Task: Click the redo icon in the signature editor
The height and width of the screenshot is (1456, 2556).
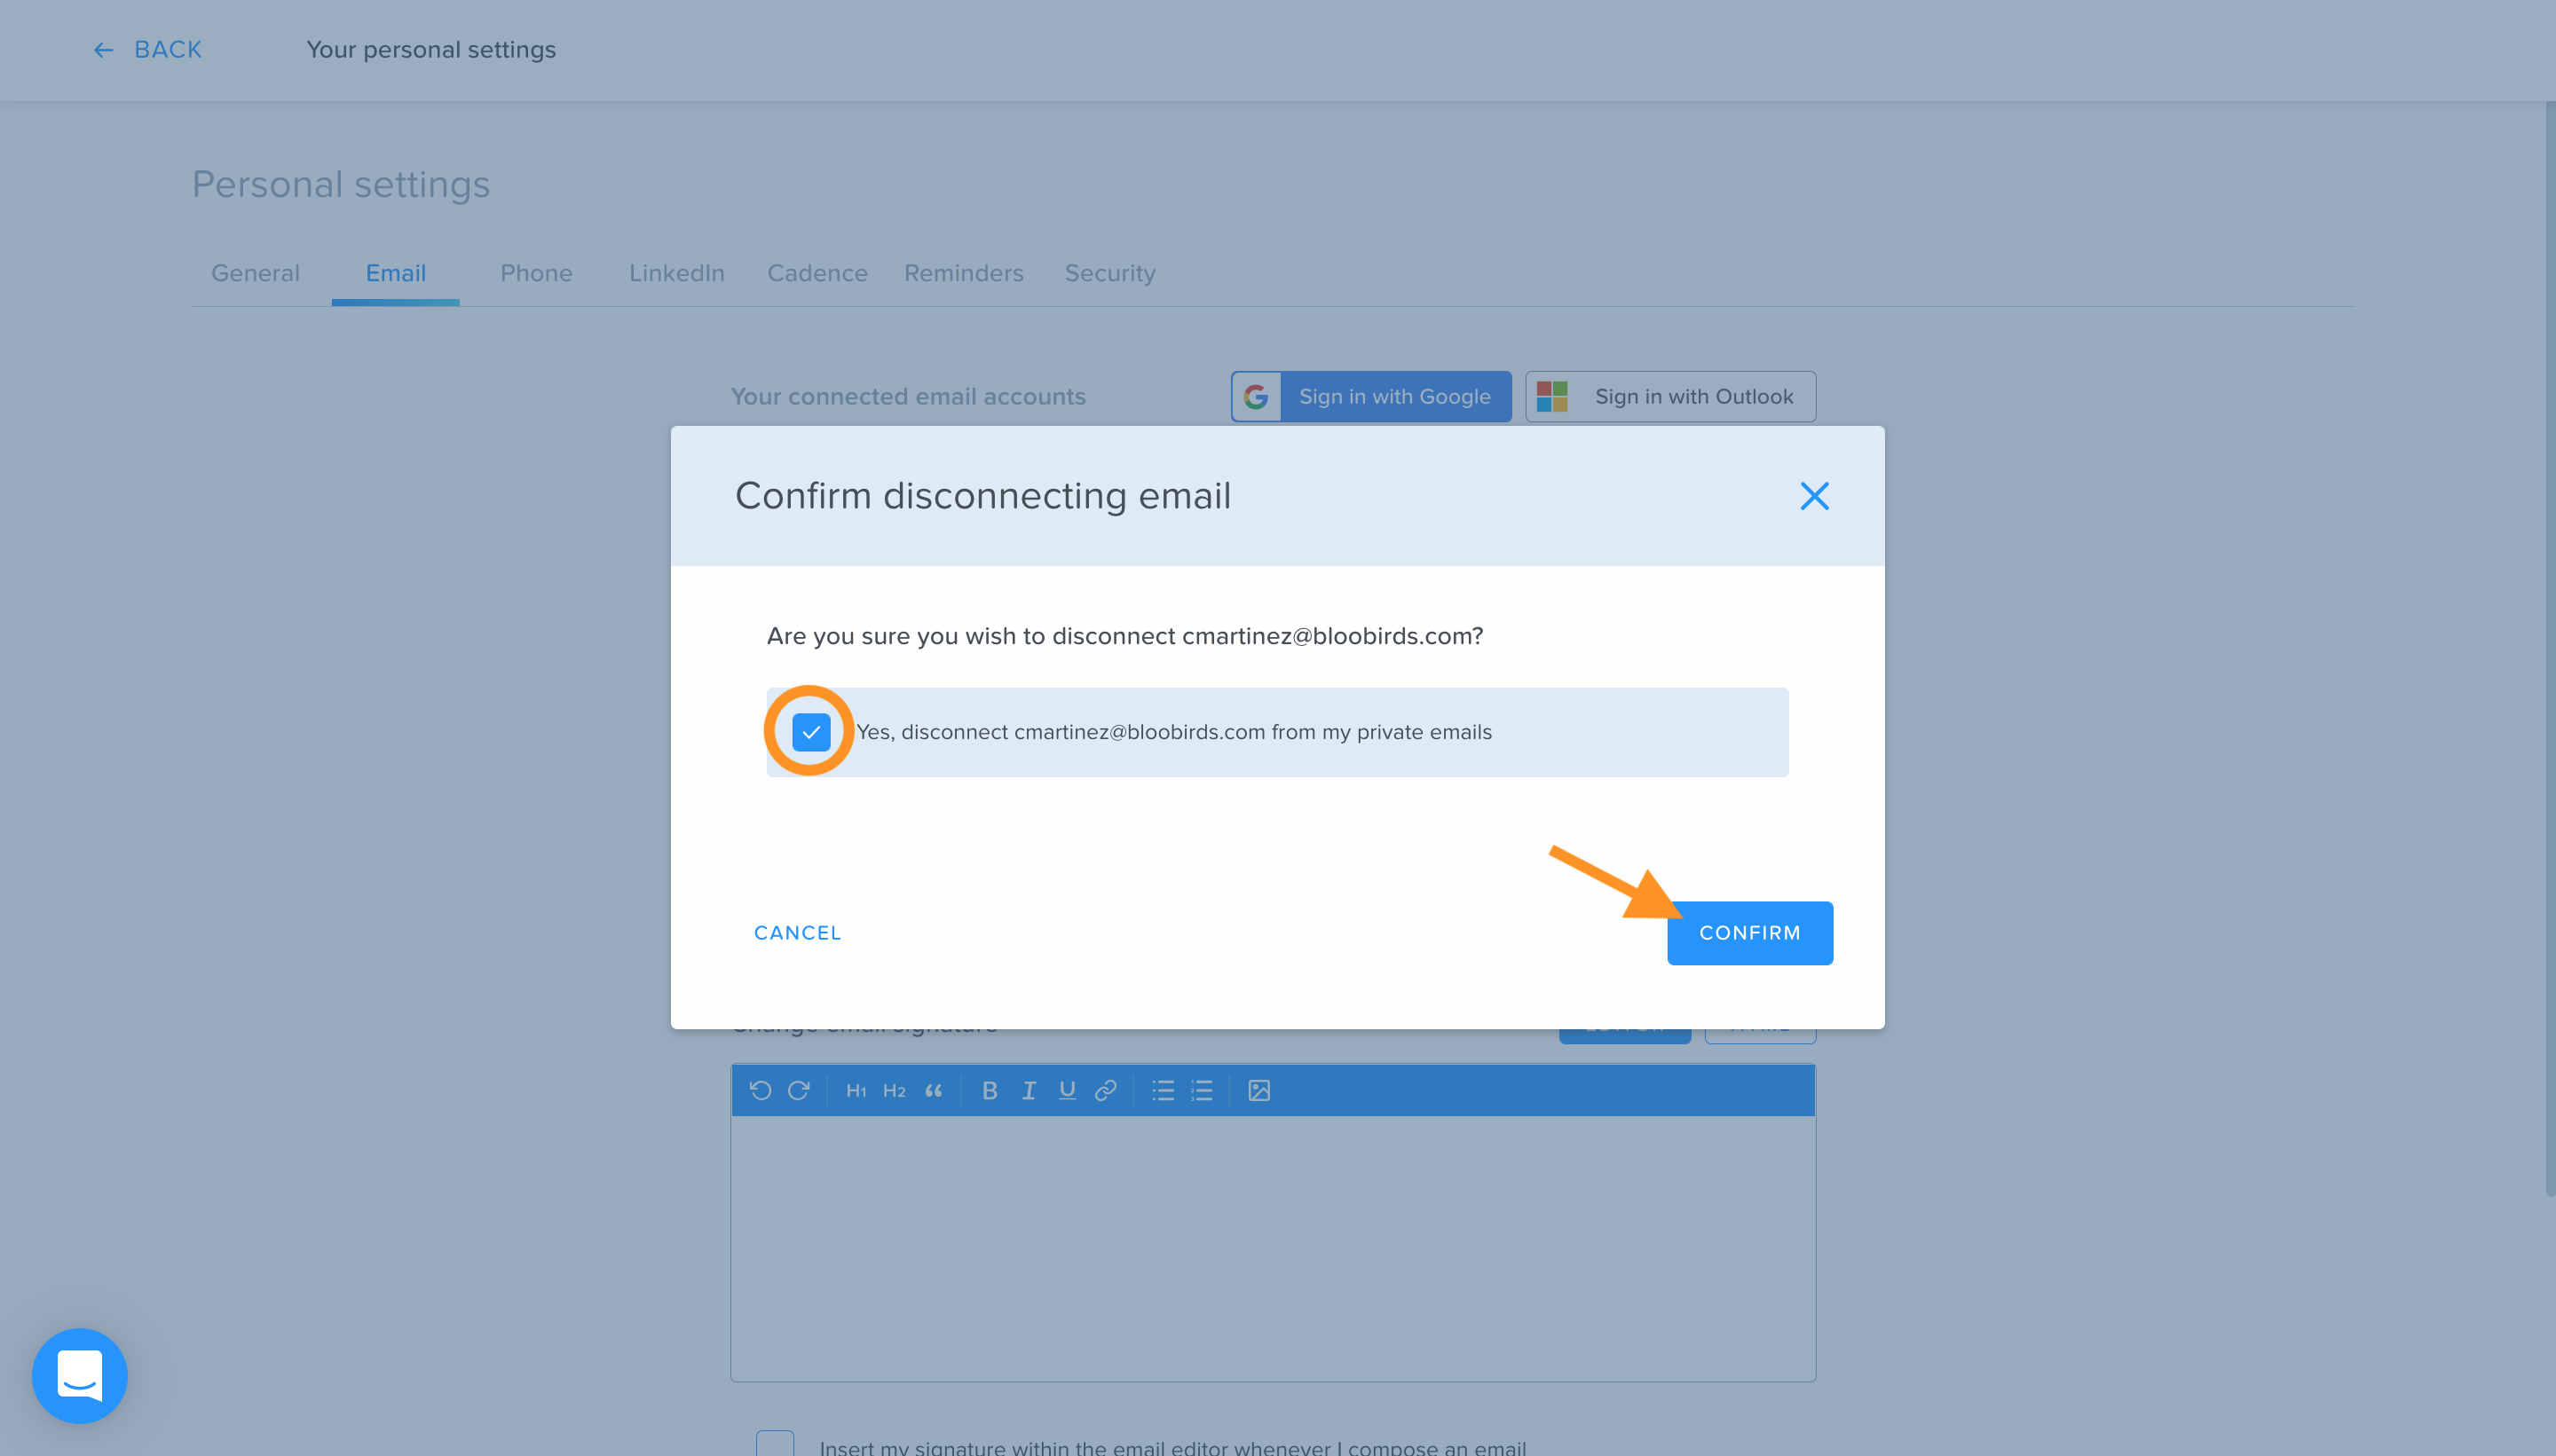Action: [x=798, y=1090]
